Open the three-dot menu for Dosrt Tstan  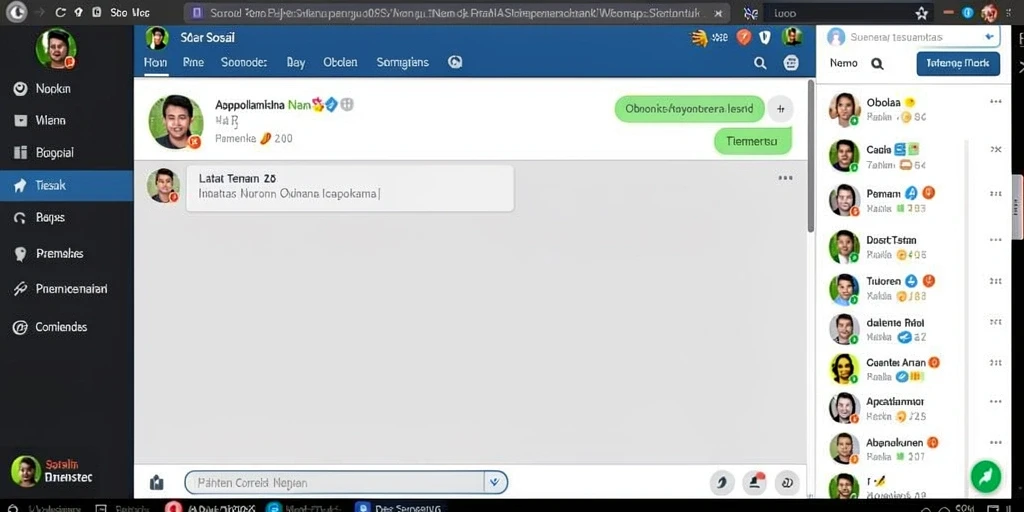click(995, 240)
